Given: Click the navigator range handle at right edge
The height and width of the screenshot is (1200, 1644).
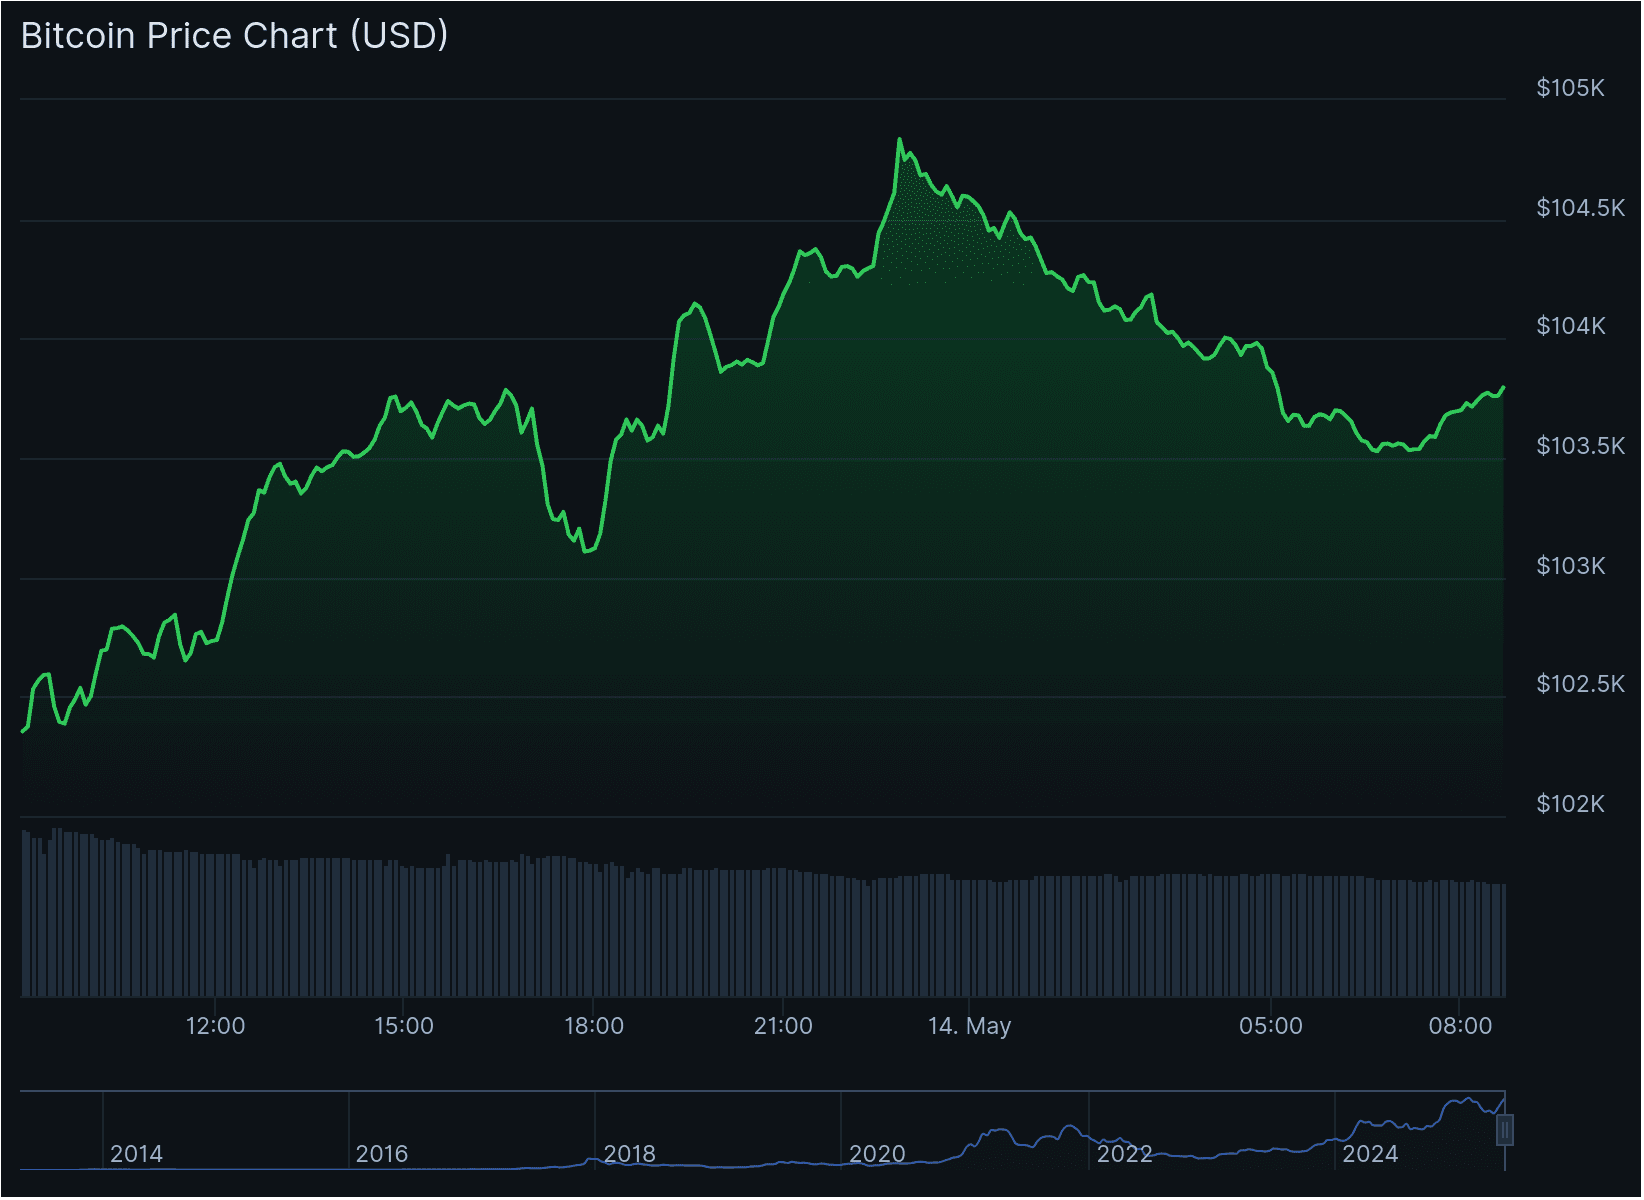Looking at the screenshot, I should coord(1505,1131).
